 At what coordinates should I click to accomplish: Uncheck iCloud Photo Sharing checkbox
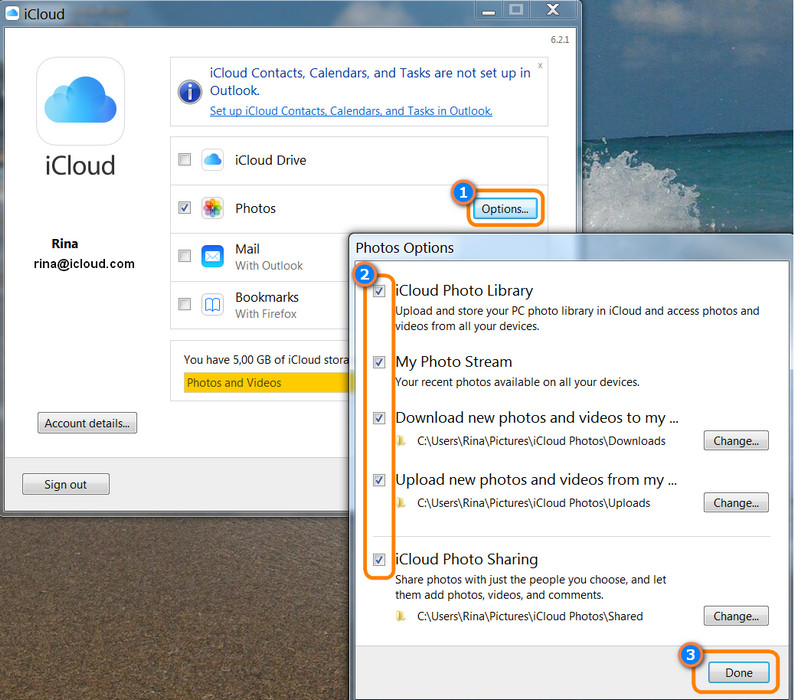click(x=379, y=559)
